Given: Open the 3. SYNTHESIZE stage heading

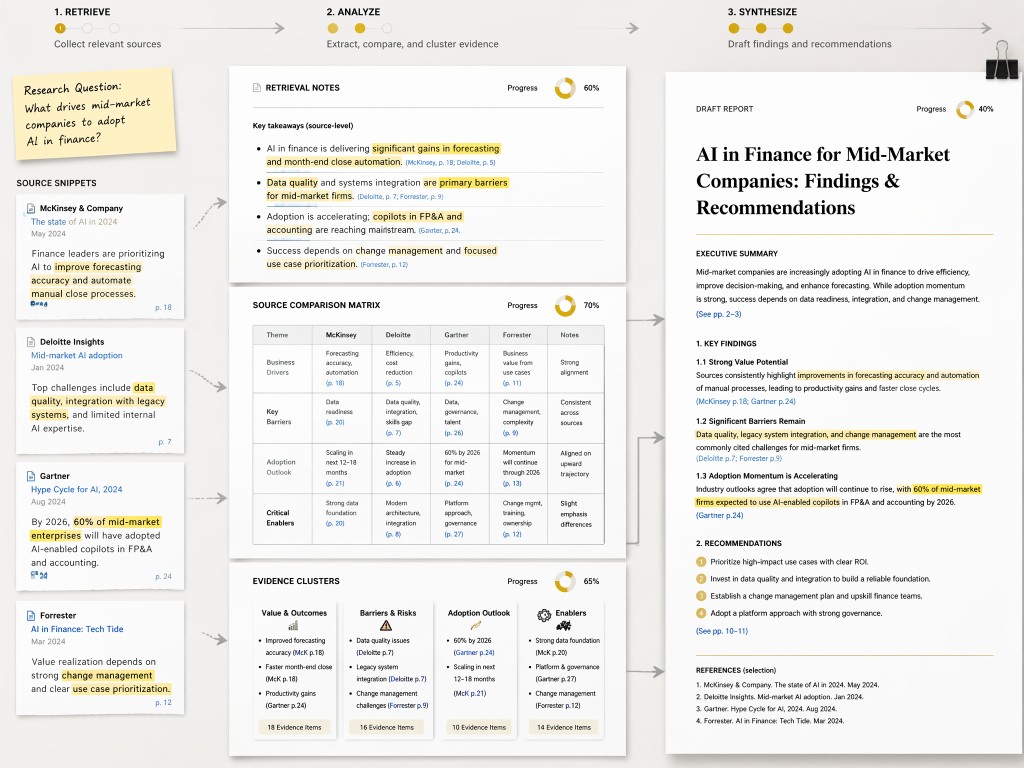Looking at the screenshot, I should click(762, 12).
